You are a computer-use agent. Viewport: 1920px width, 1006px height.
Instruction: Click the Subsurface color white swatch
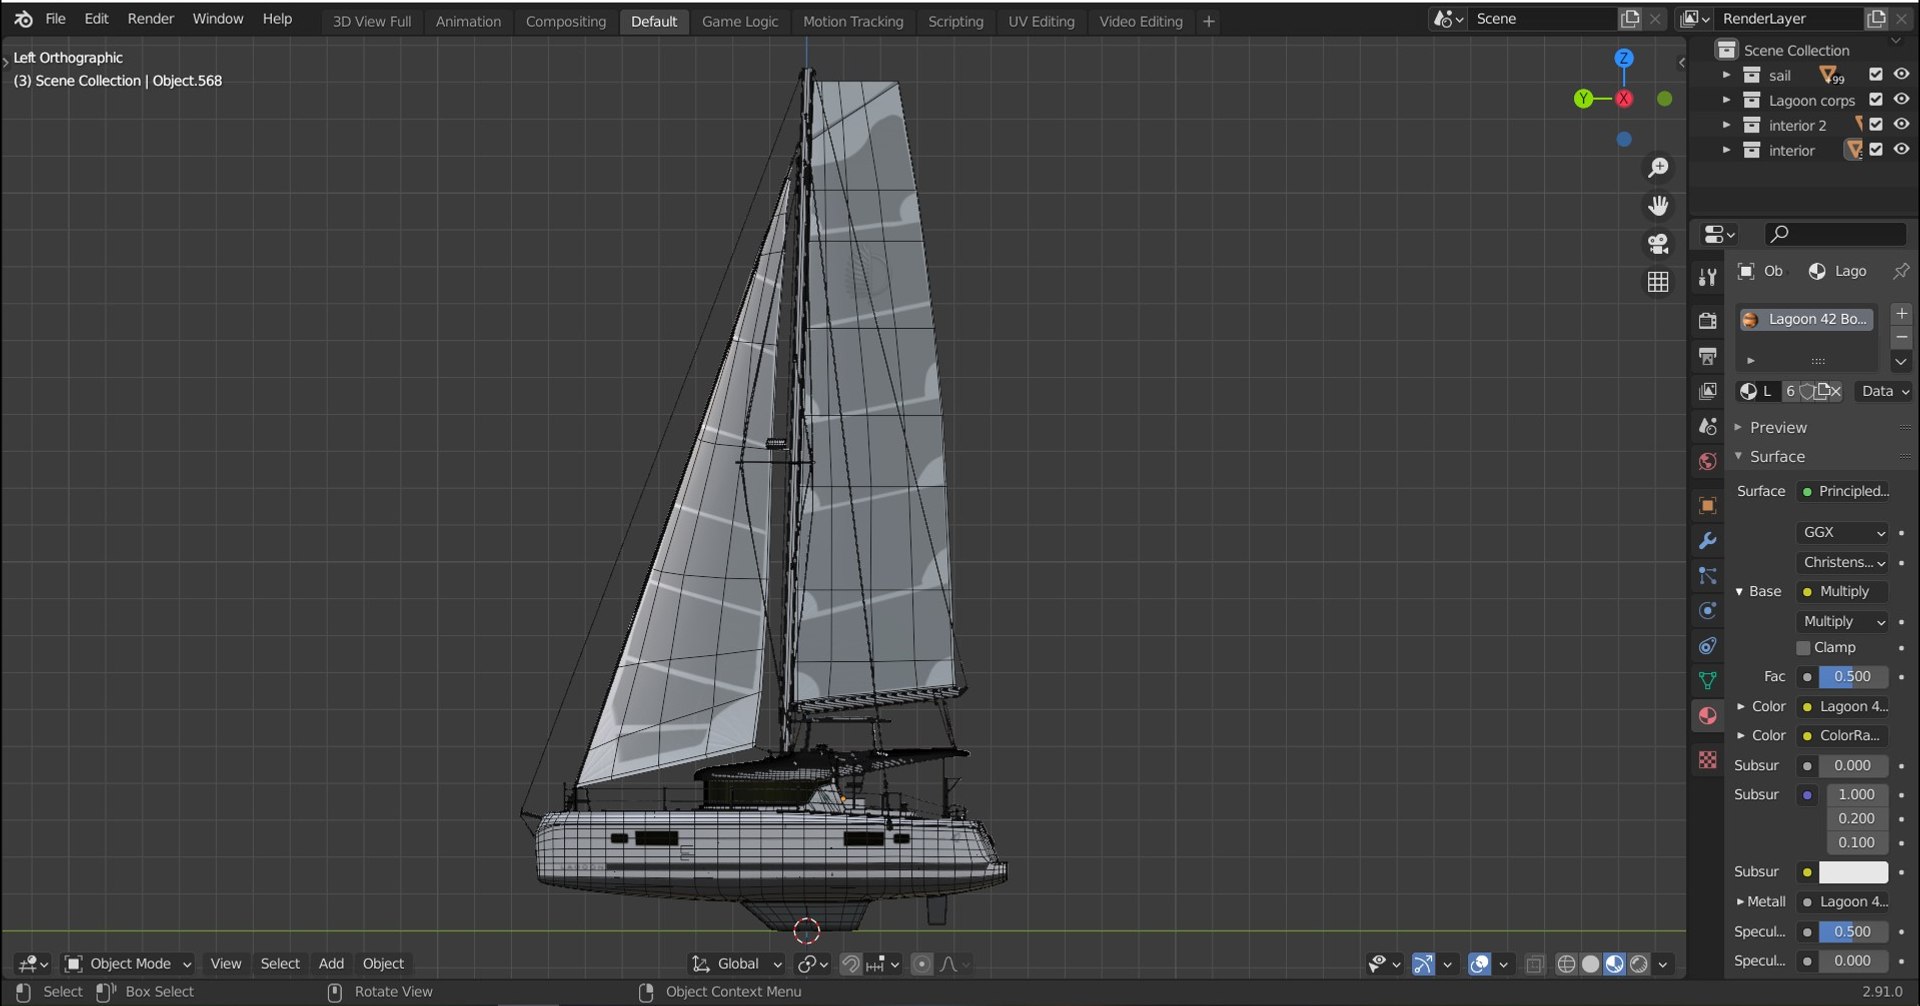[1853, 872]
